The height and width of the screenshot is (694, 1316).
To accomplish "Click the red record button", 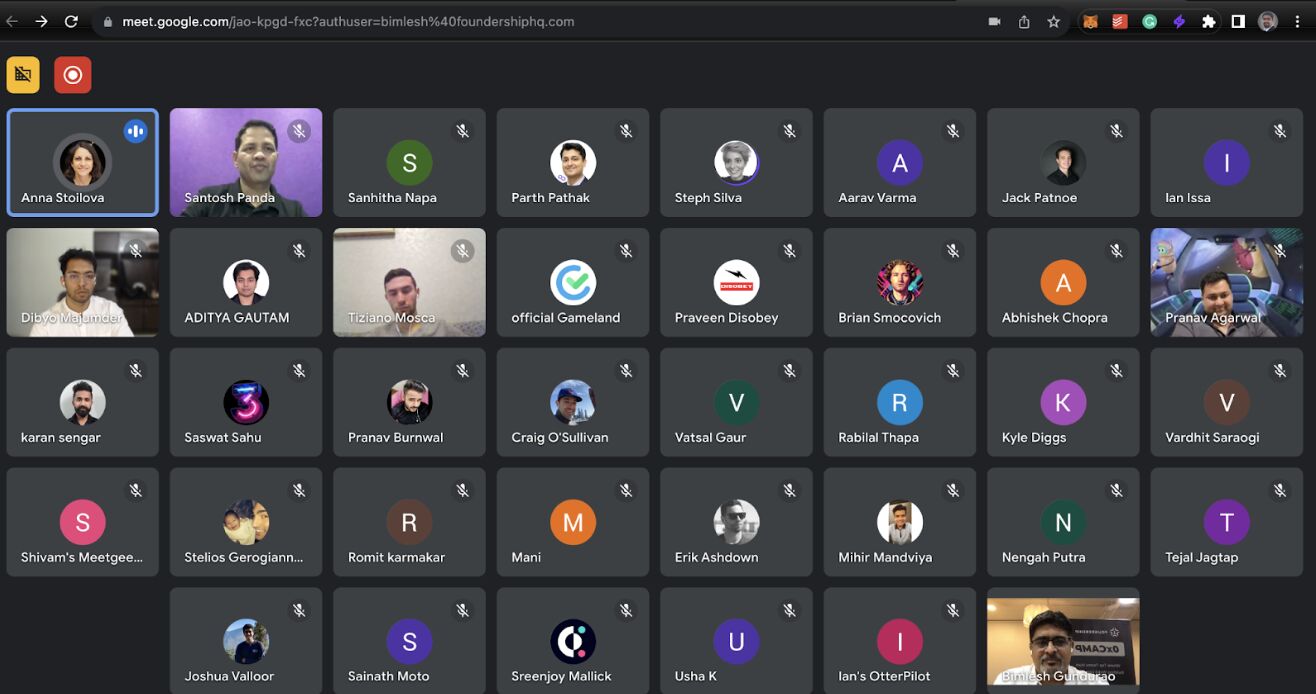I will [72, 75].
